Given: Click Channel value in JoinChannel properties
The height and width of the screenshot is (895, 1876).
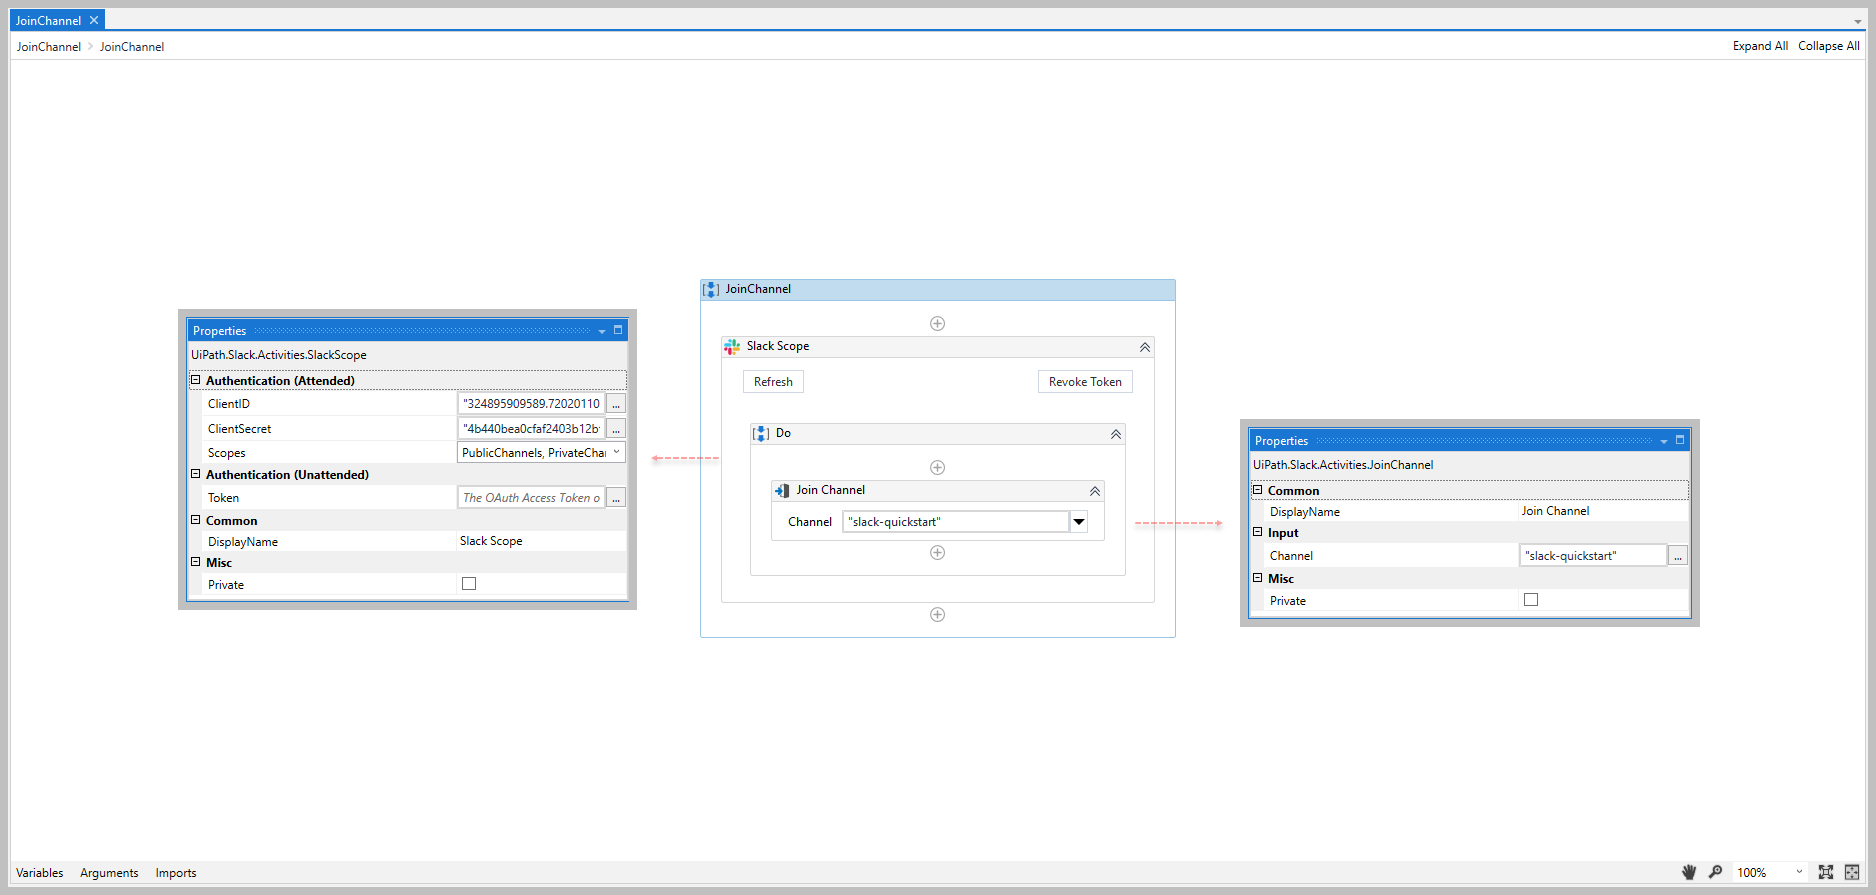Looking at the screenshot, I should tap(1593, 556).
